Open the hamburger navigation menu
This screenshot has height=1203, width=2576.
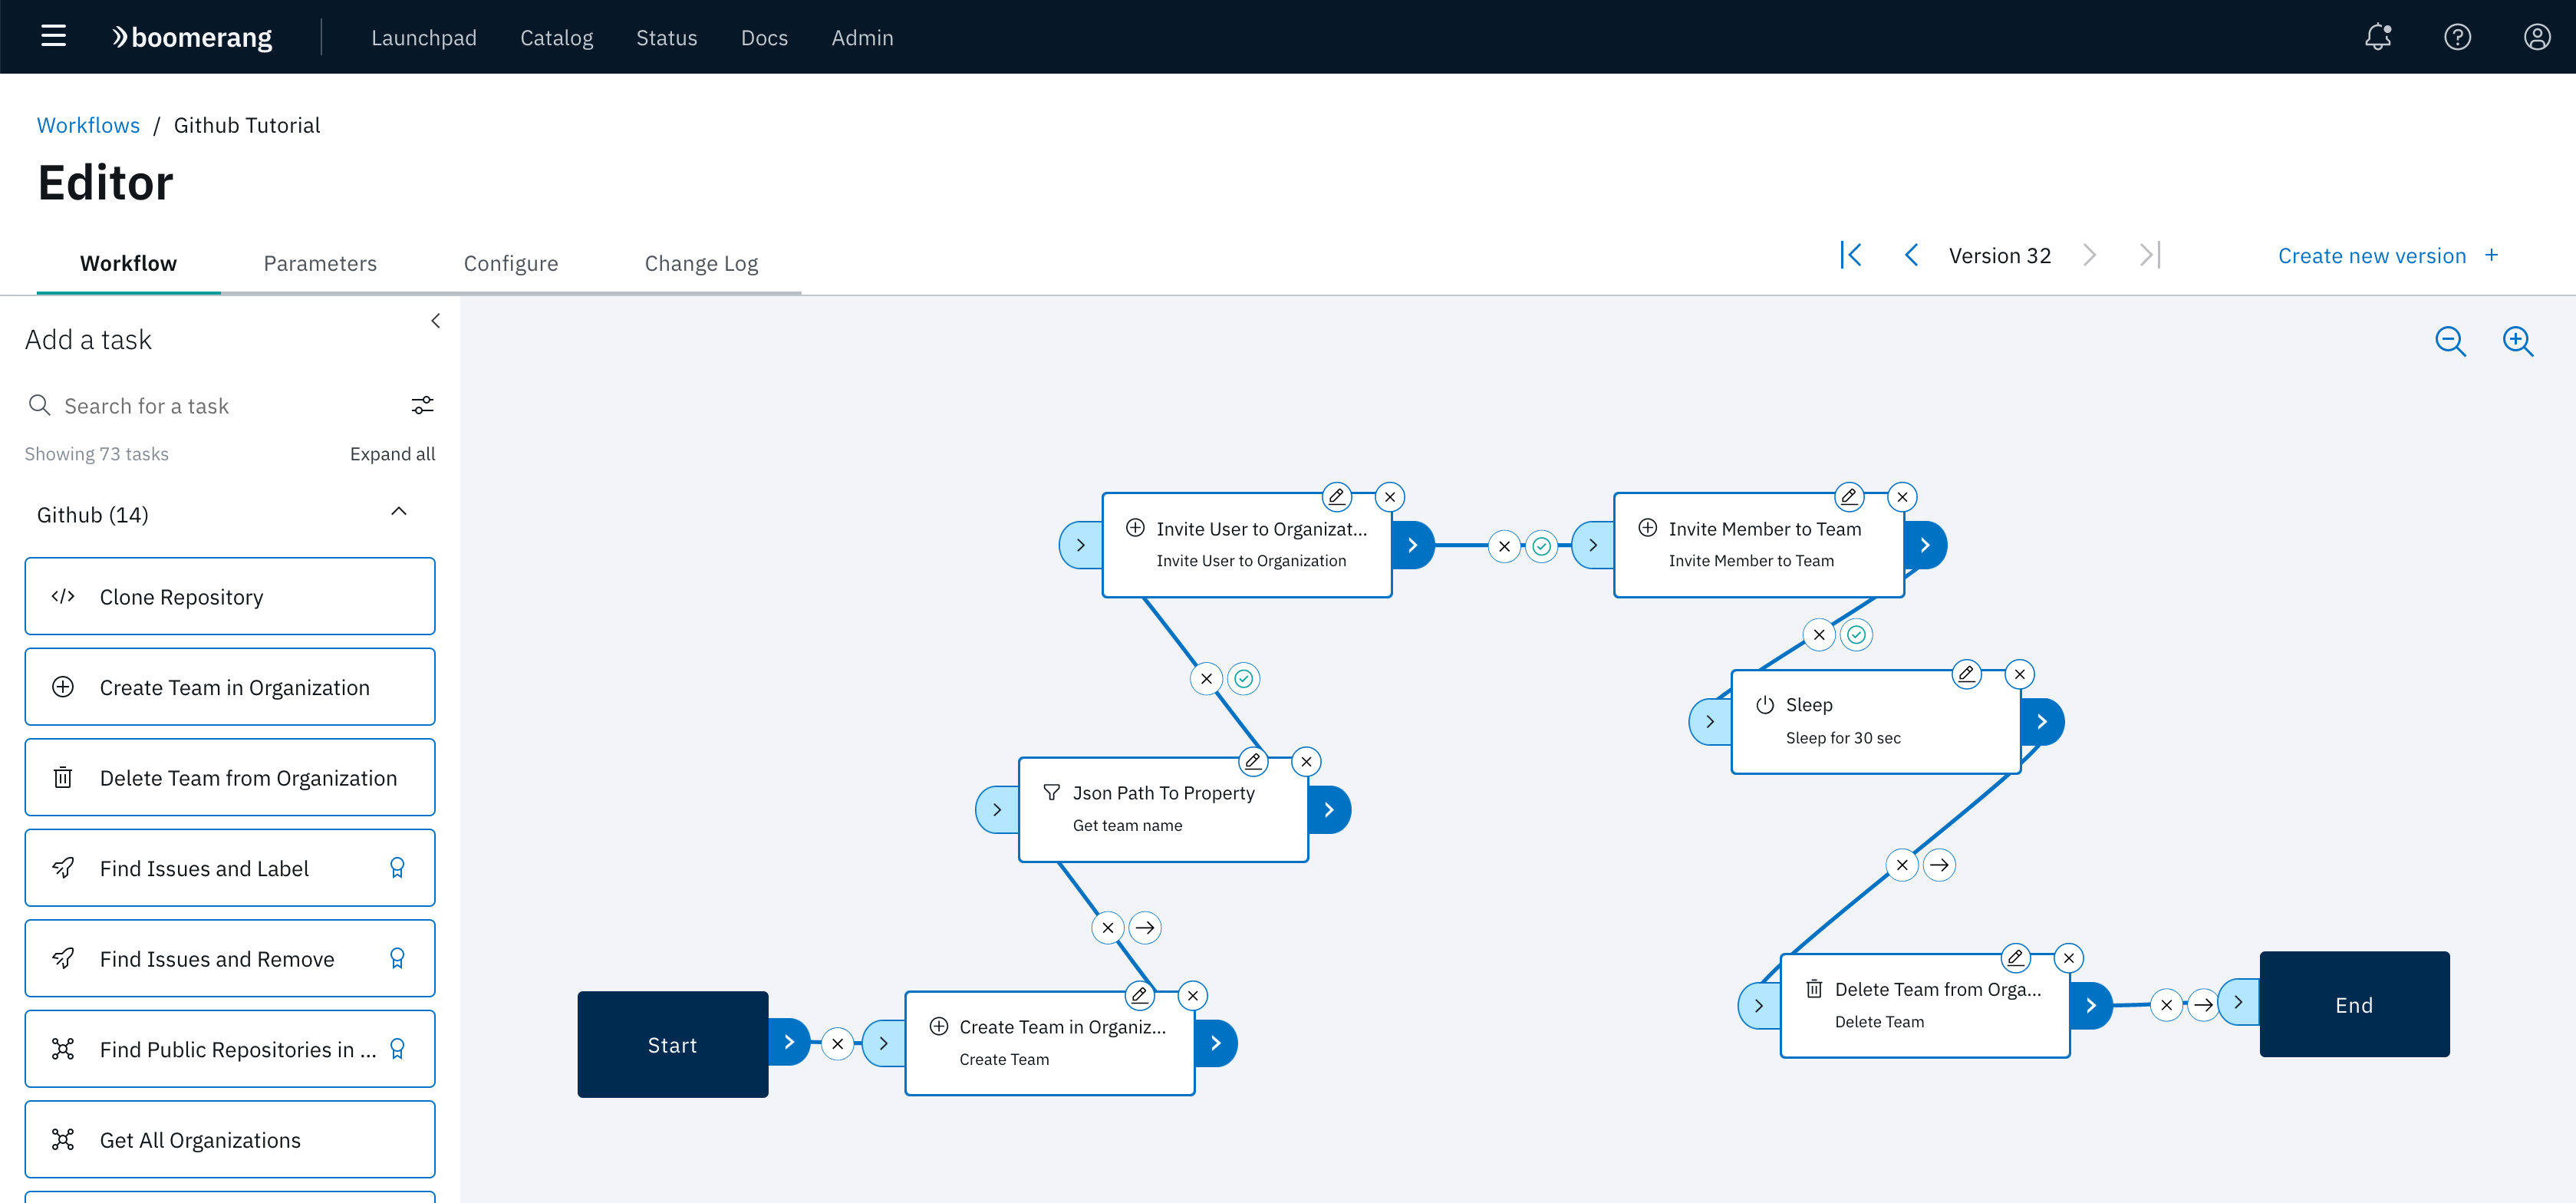click(x=53, y=37)
